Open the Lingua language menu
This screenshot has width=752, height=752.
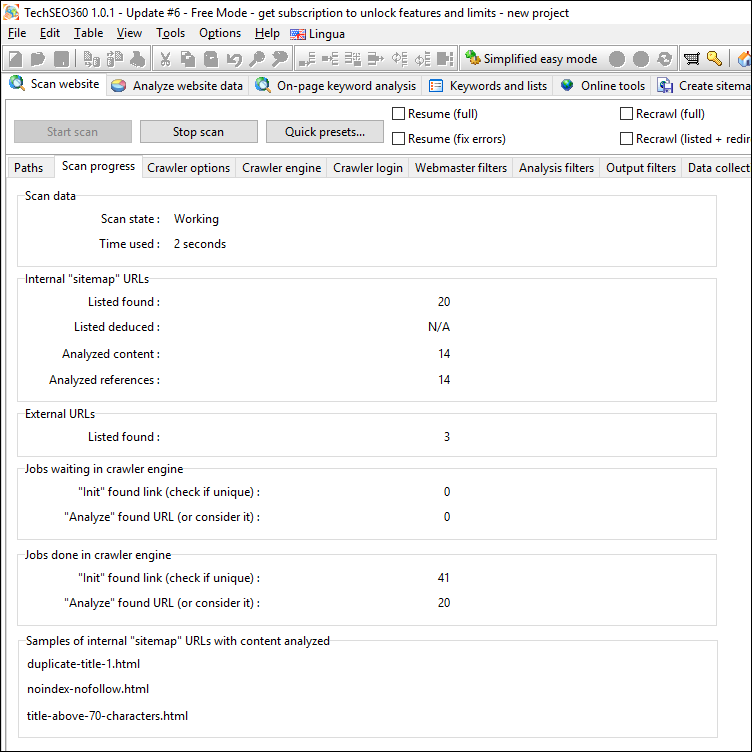[x=317, y=33]
